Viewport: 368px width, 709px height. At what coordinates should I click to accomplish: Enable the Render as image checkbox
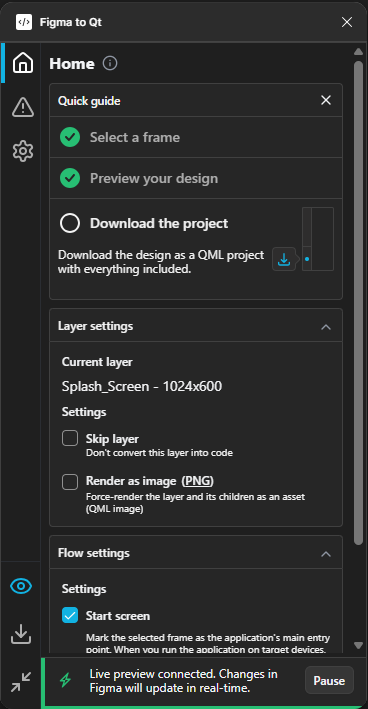coord(70,482)
